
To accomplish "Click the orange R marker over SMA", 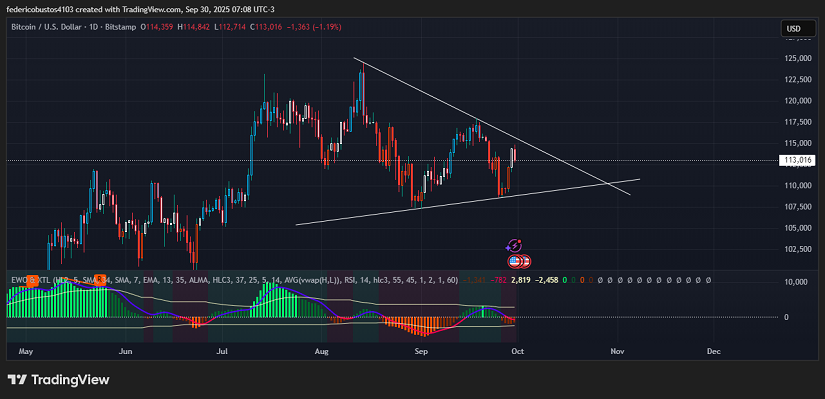I will pos(99,280).
